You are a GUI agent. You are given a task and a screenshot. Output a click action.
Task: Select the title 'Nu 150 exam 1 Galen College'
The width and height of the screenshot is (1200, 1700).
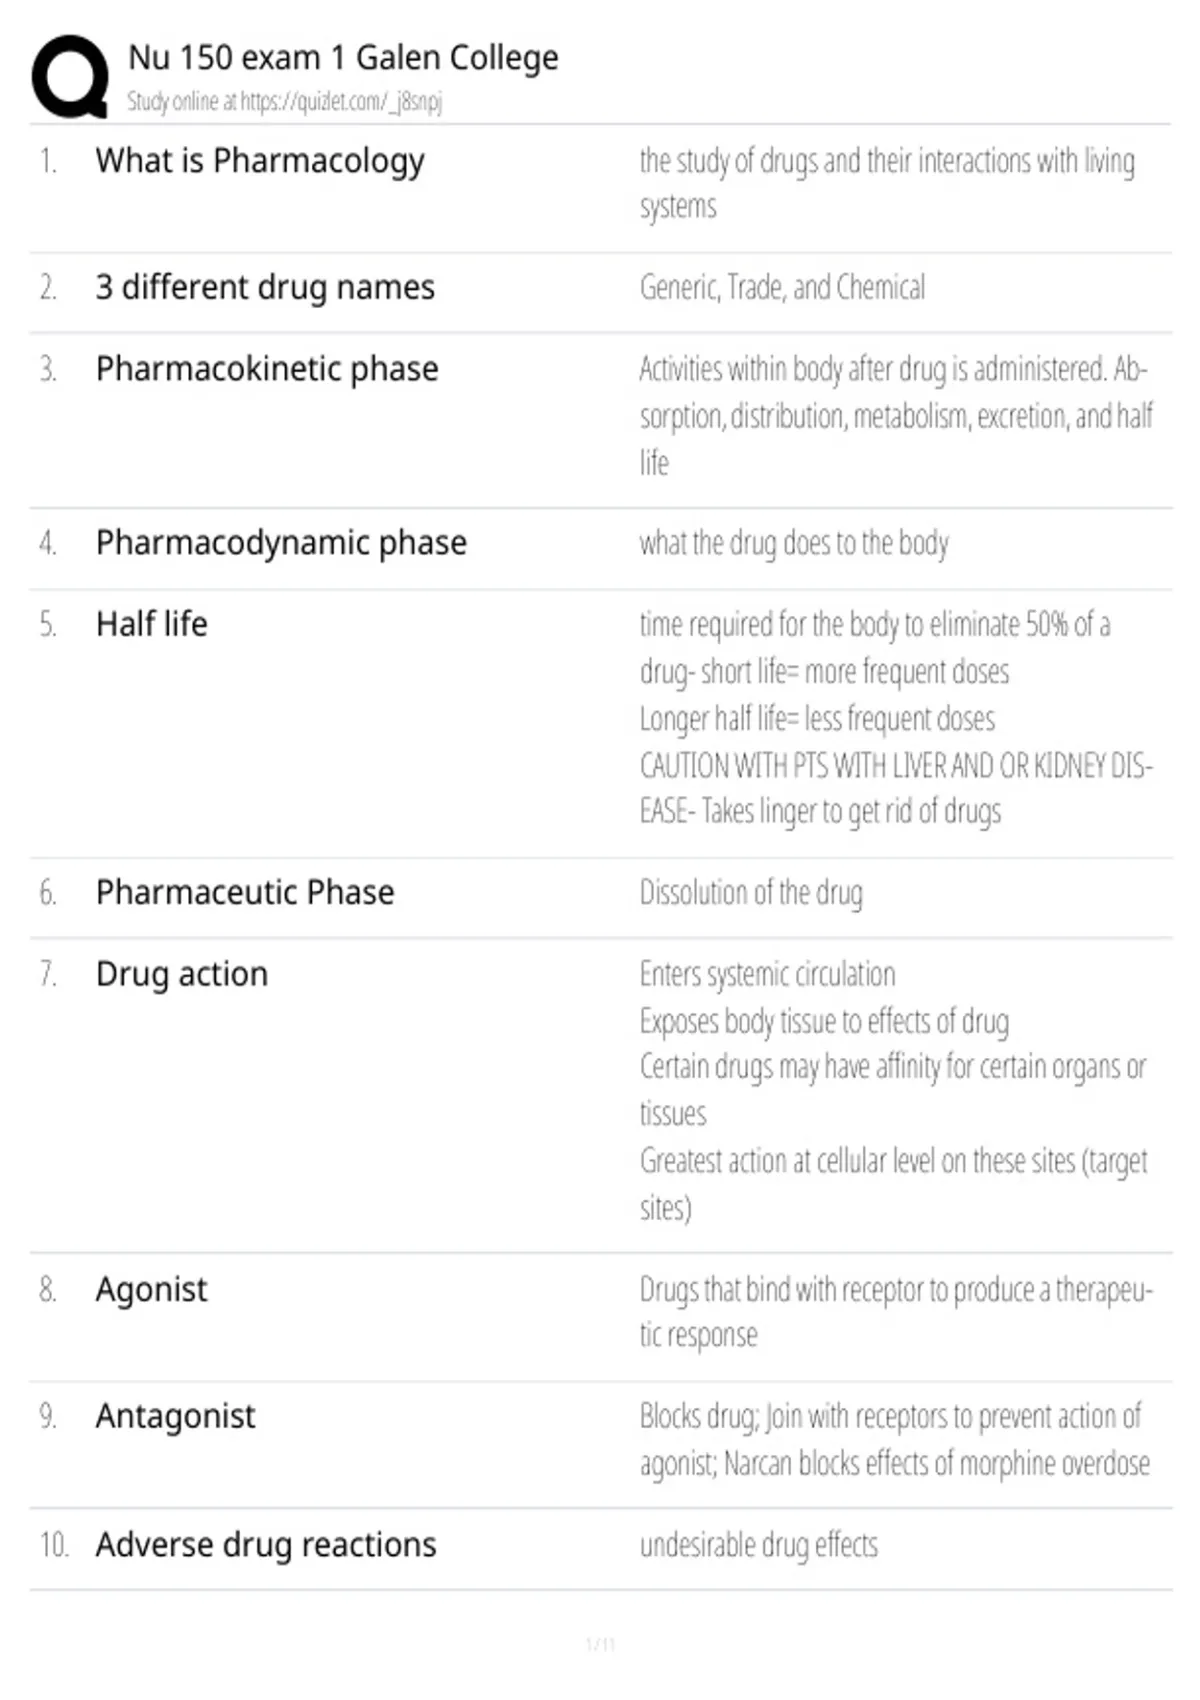pyautogui.click(x=343, y=58)
